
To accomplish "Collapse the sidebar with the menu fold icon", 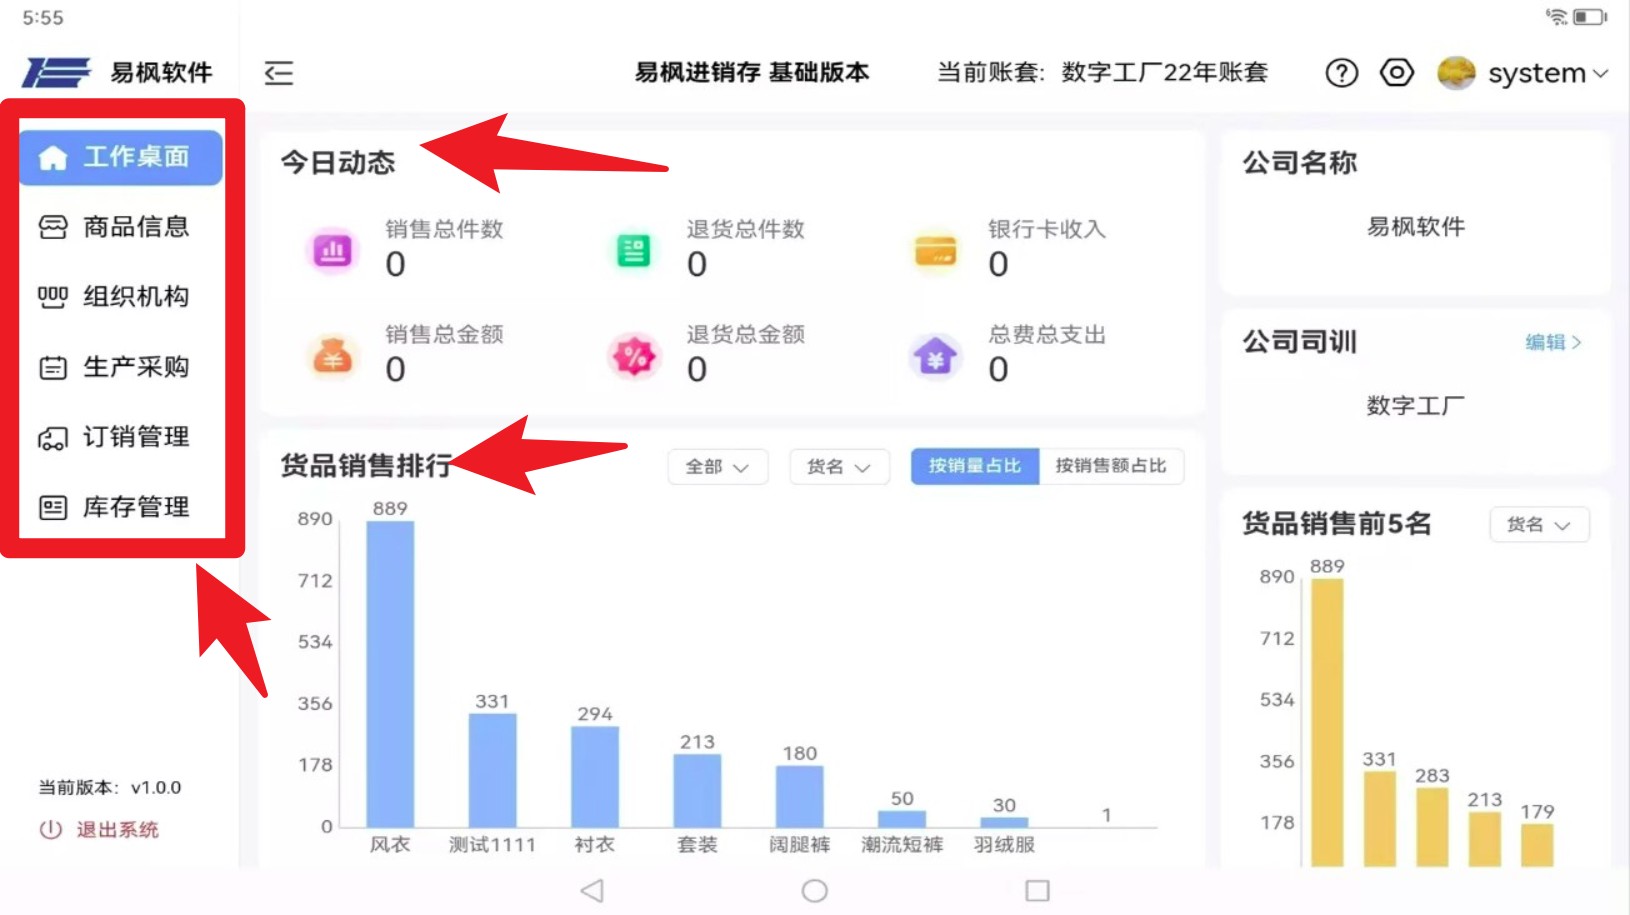I will tap(279, 73).
